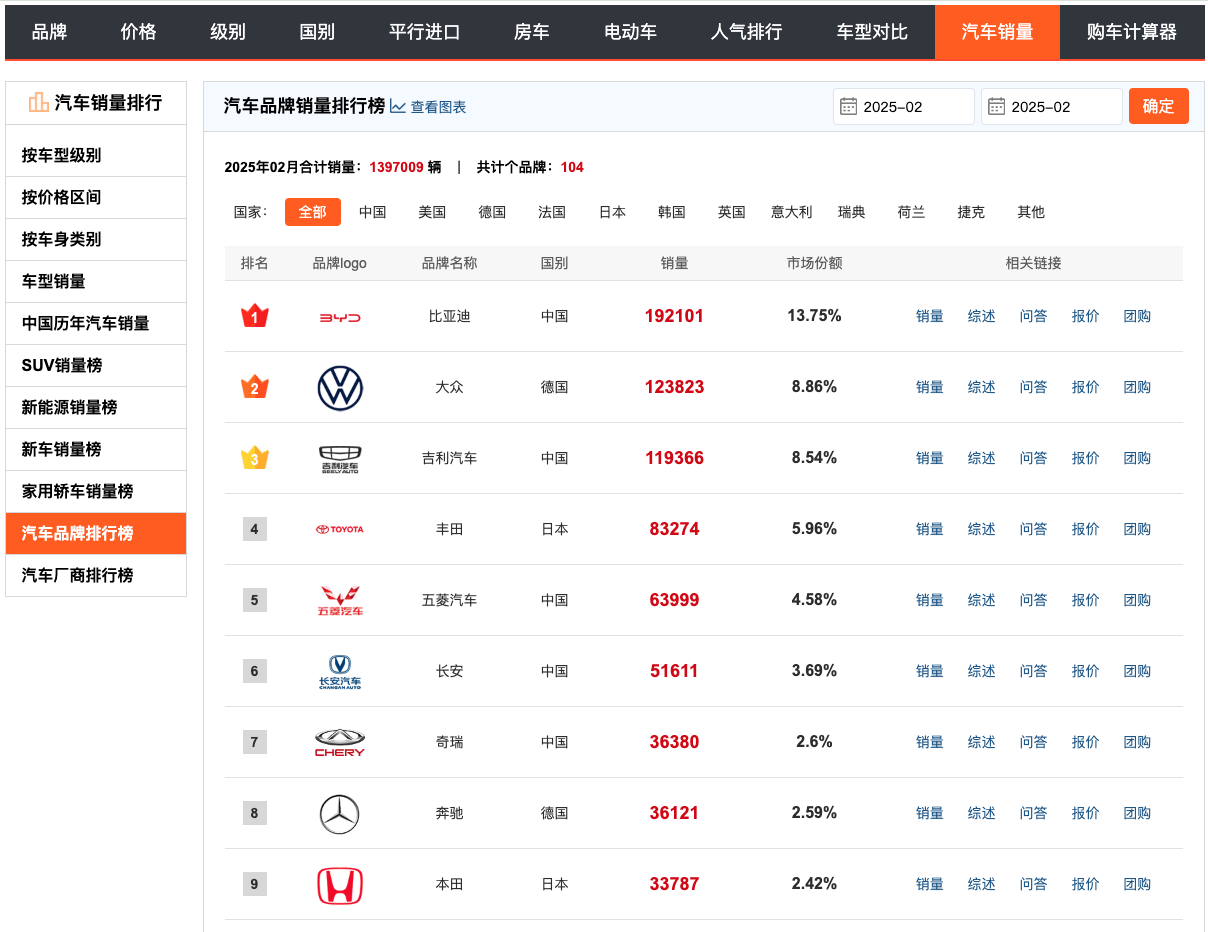1208x932 pixels.
Task: Click the Toyota logo
Action: click(x=340, y=529)
